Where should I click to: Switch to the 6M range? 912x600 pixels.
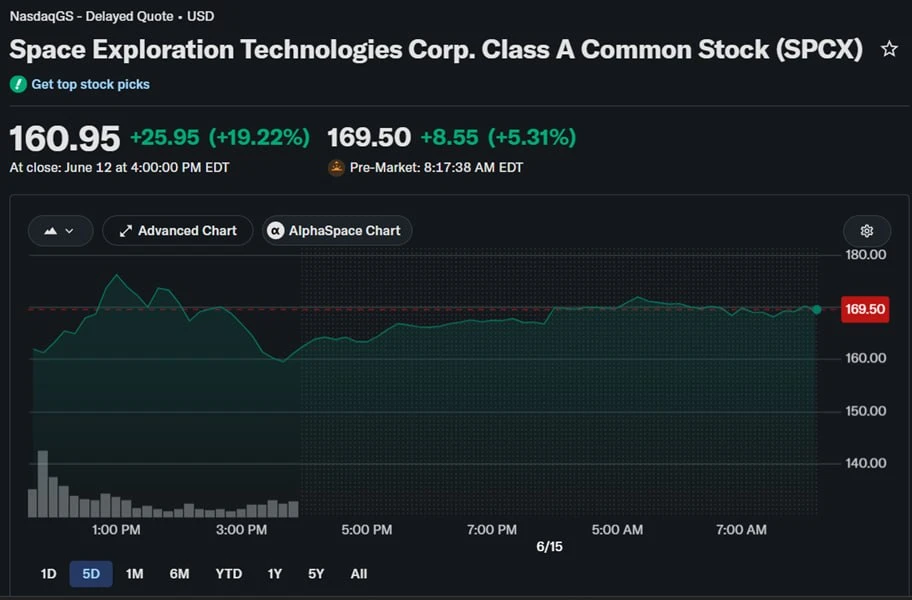(x=179, y=574)
